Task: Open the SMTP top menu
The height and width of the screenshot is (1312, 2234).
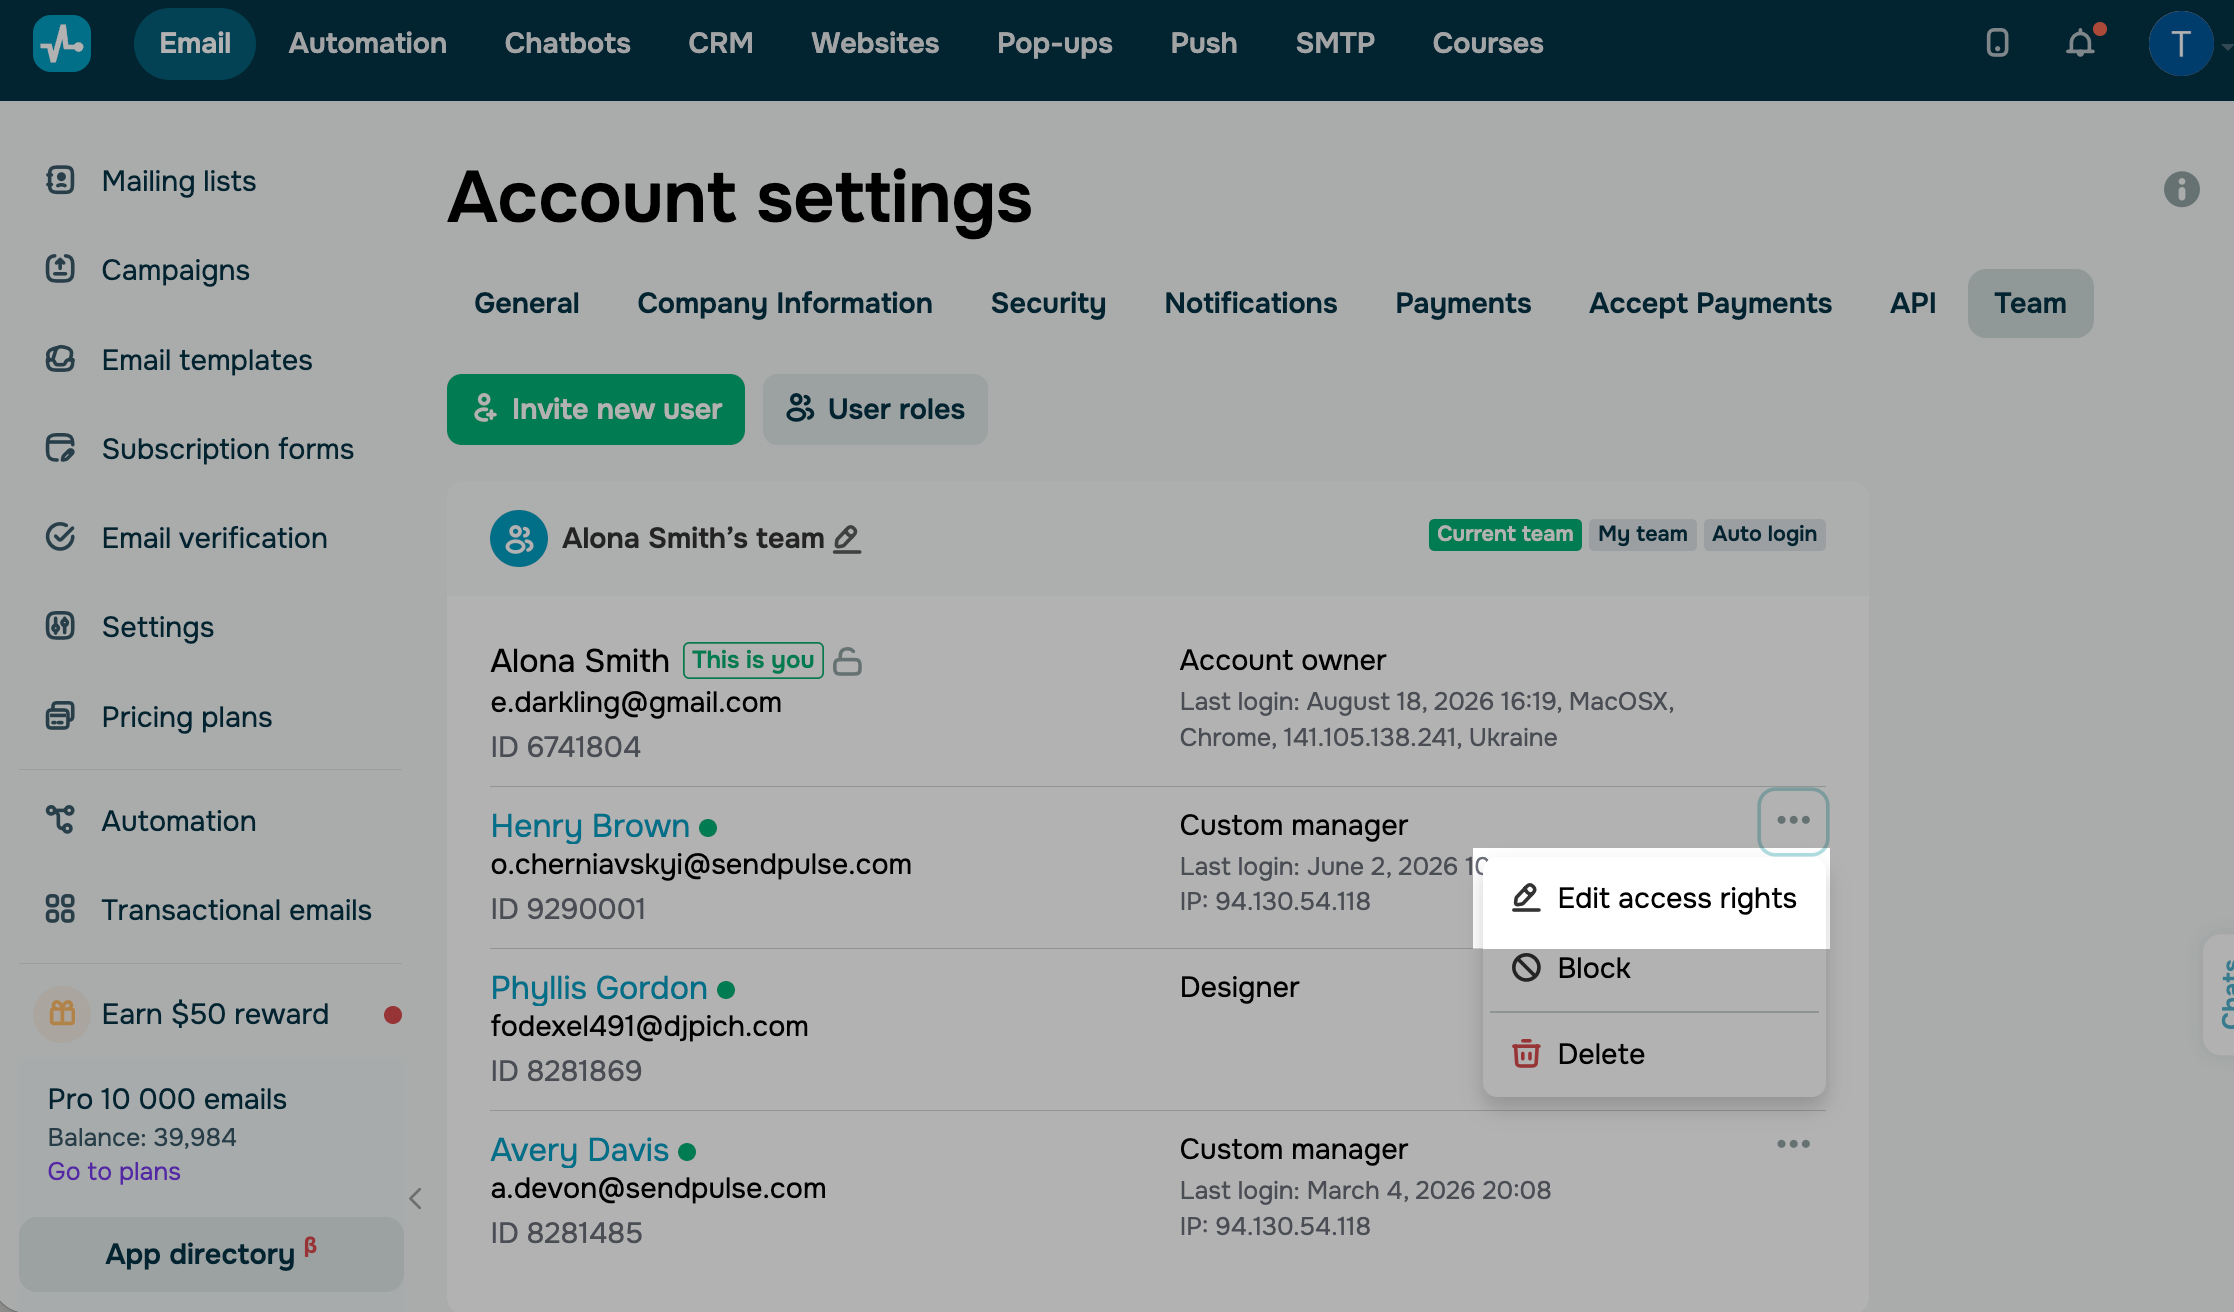Action: 1335,43
